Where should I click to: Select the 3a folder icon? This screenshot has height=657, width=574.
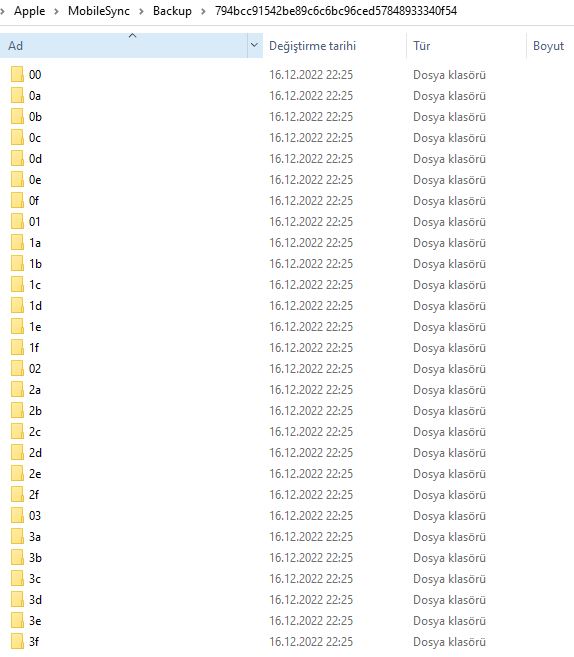[x=17, y=537]
